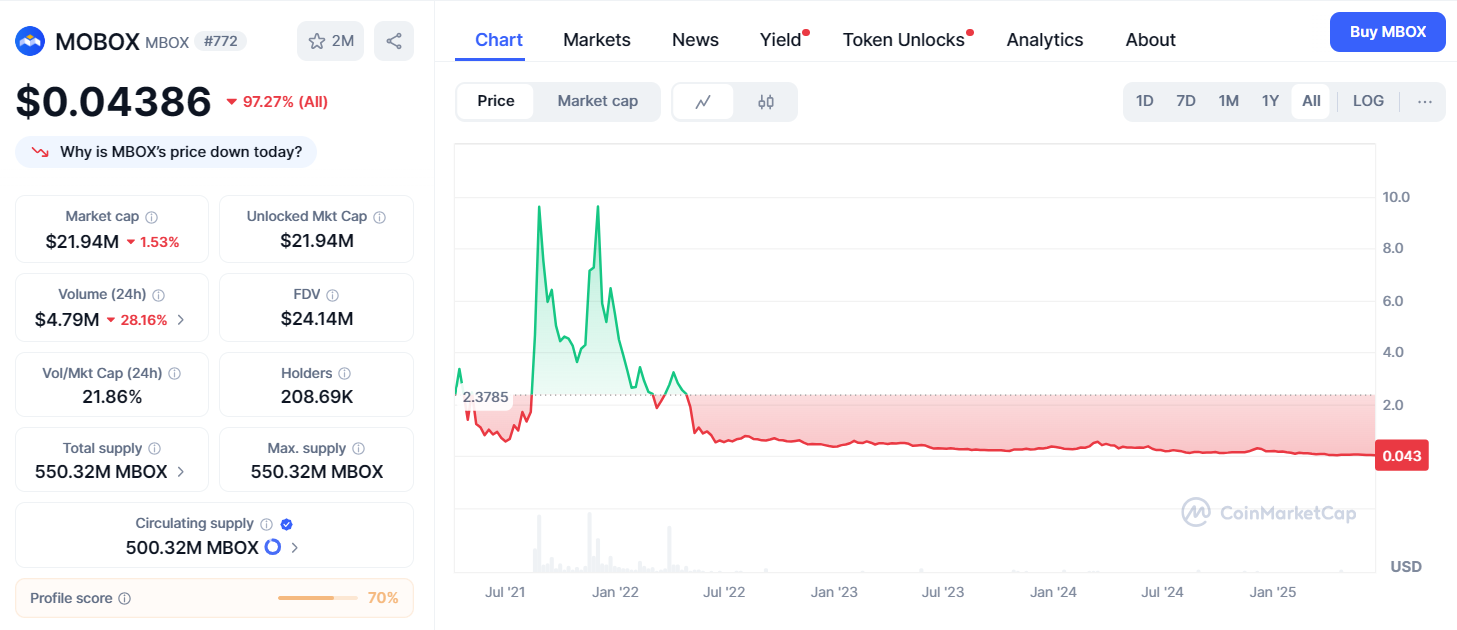Viewport: 1457px width, 630px height.
Task: Show Unlocked Mkt Cap info icon
Action: pyautogui.click(x=379, y=217)
